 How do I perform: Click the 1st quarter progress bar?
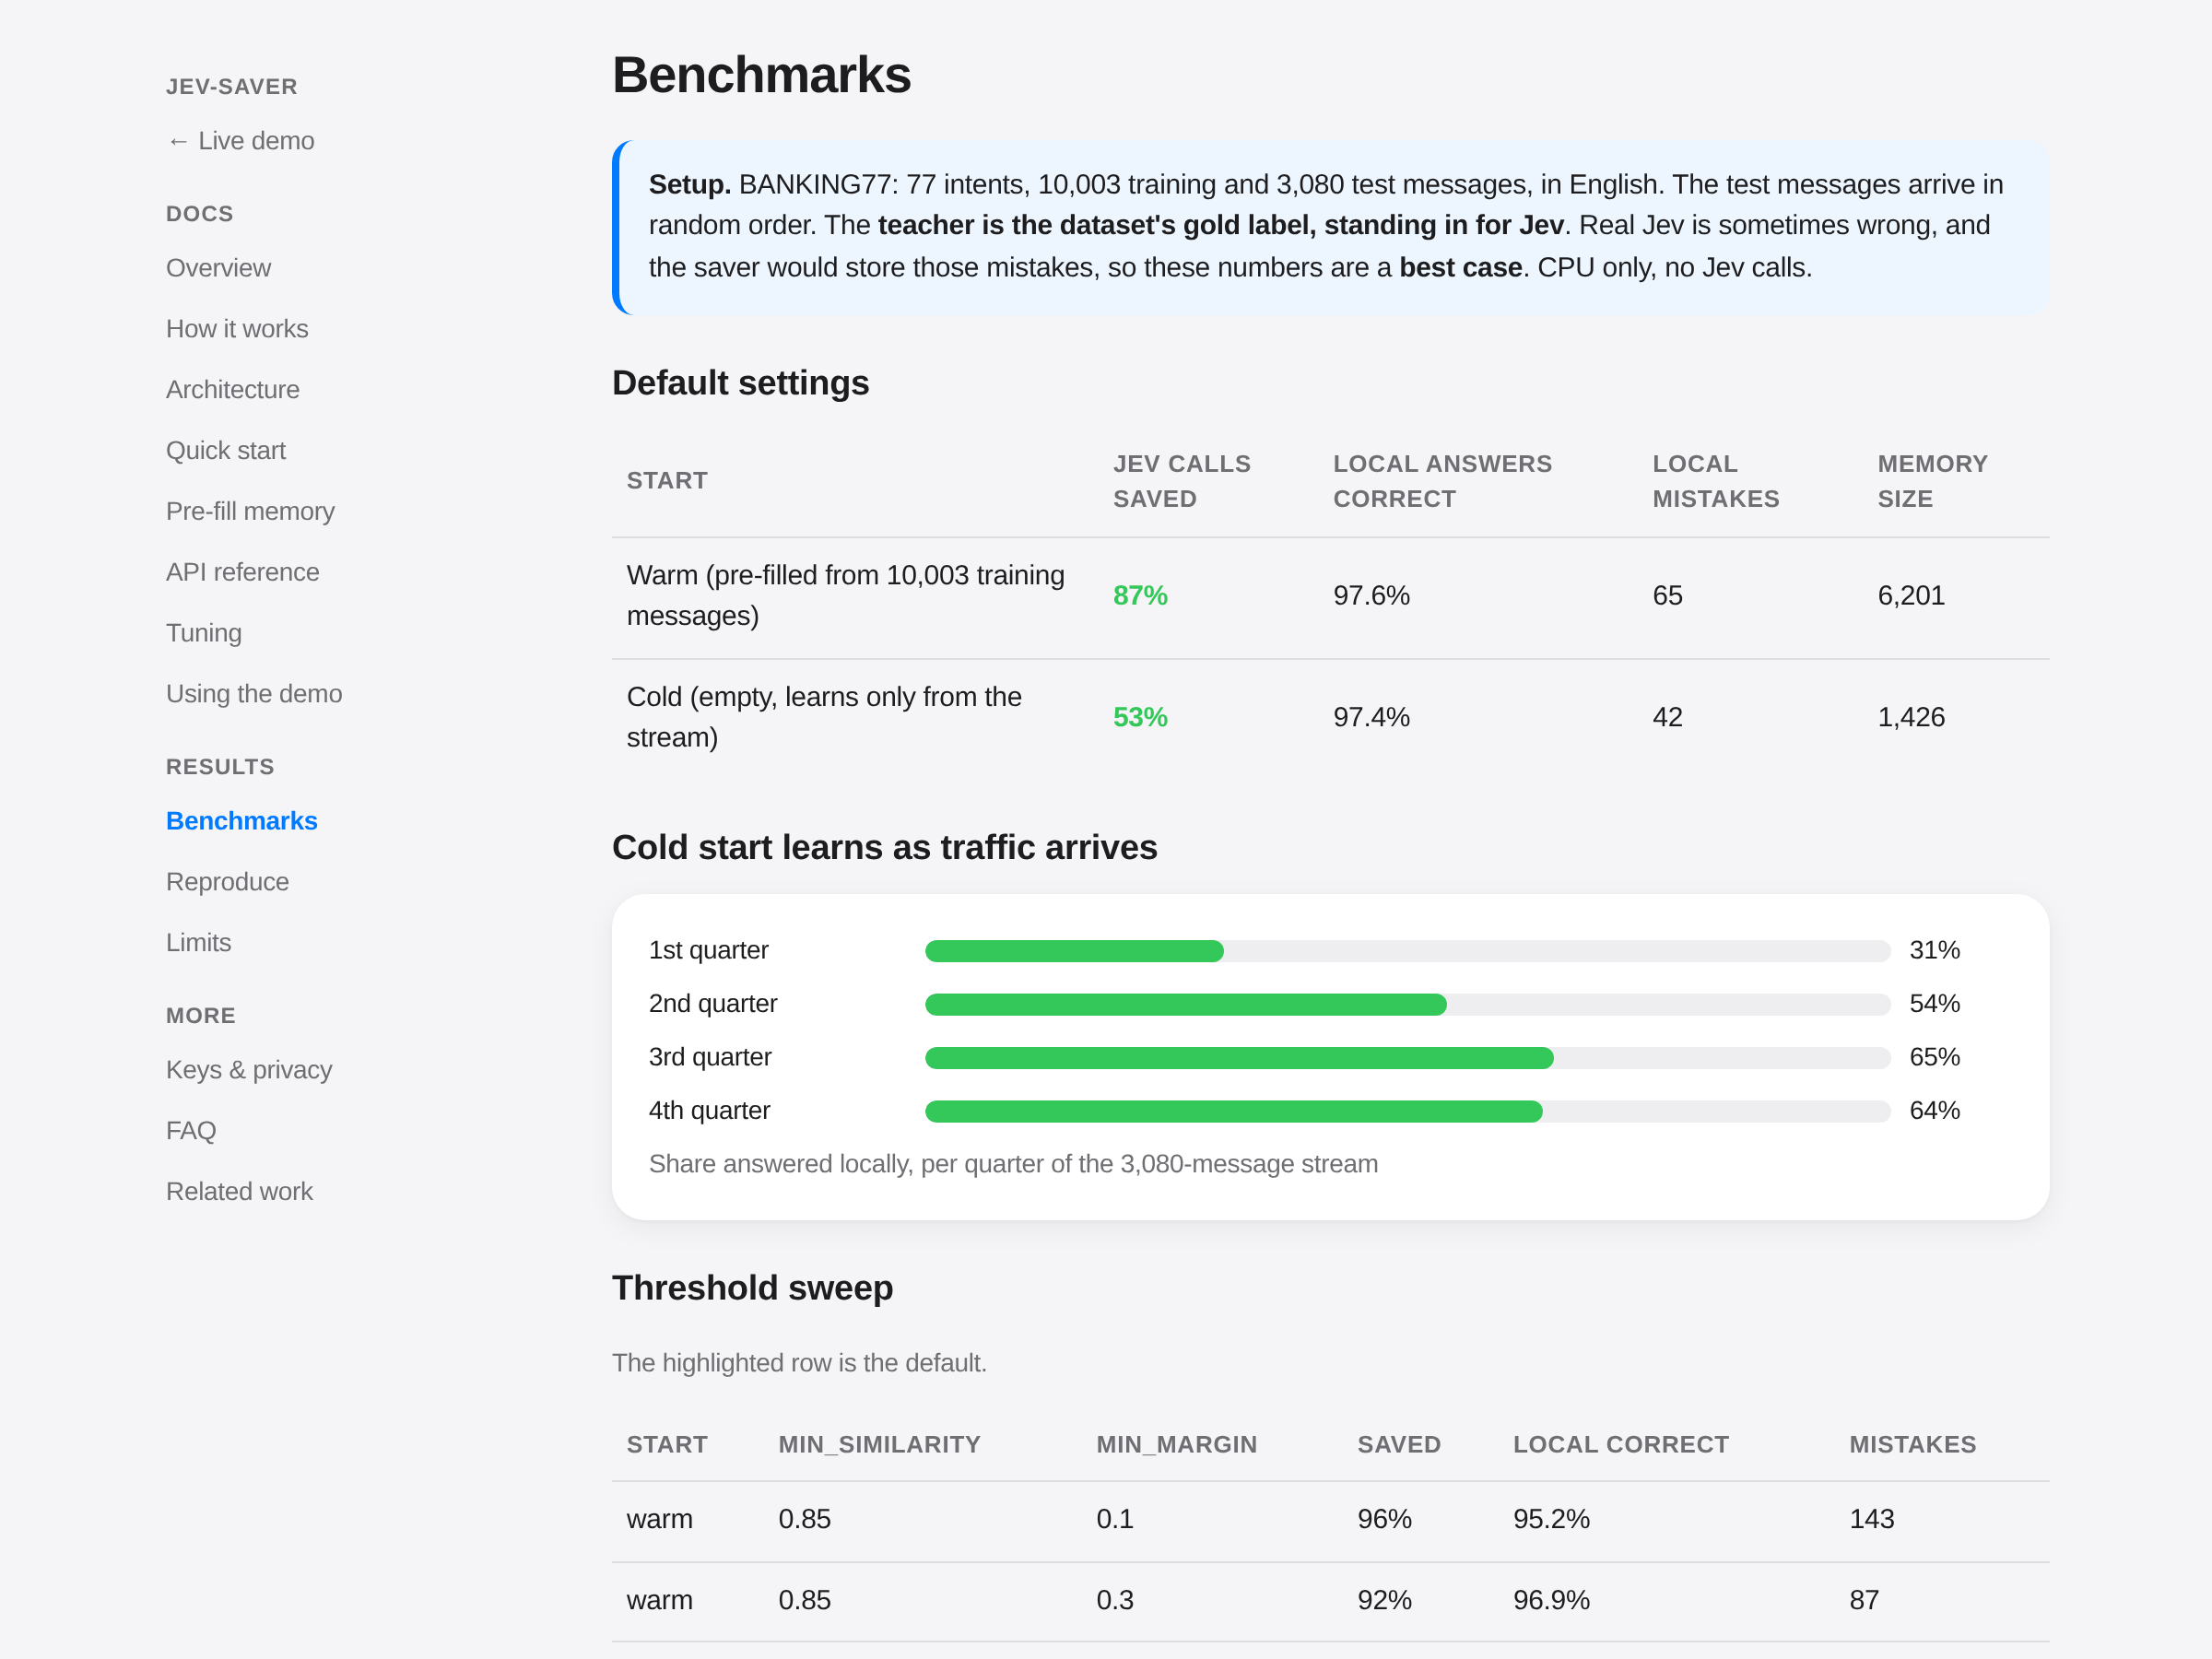click(1407, 951)
